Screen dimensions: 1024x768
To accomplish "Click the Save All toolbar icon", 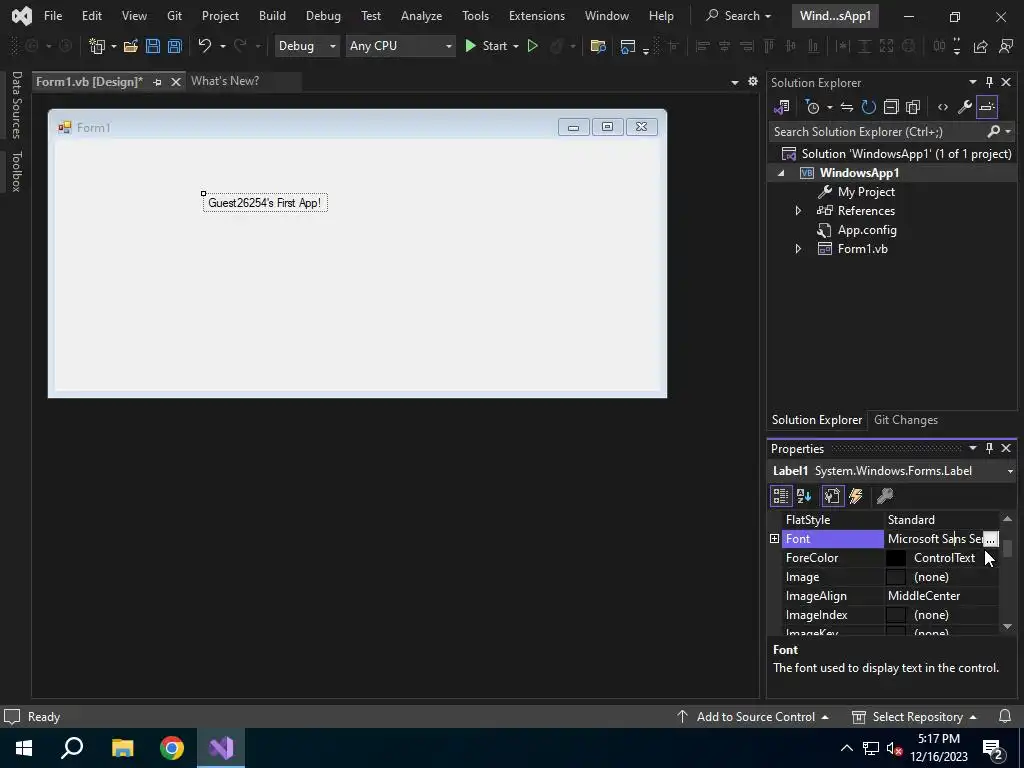I will click(x=174, y=46).
